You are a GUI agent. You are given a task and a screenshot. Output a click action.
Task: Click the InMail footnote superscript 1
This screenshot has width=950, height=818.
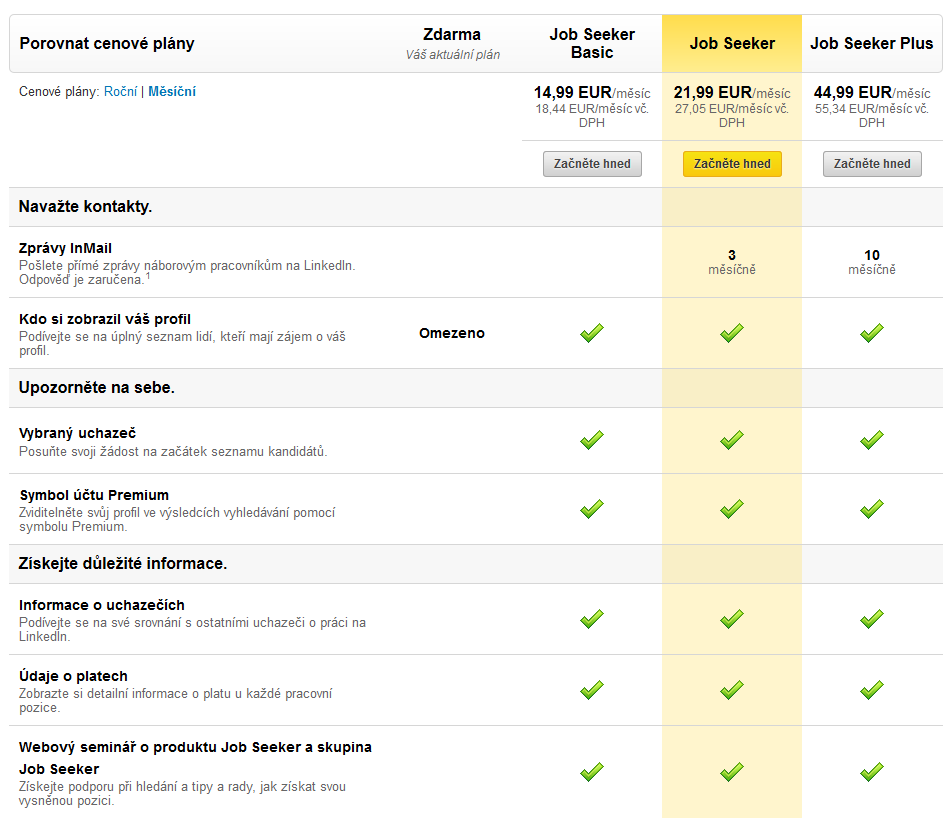tap(148, 276)
